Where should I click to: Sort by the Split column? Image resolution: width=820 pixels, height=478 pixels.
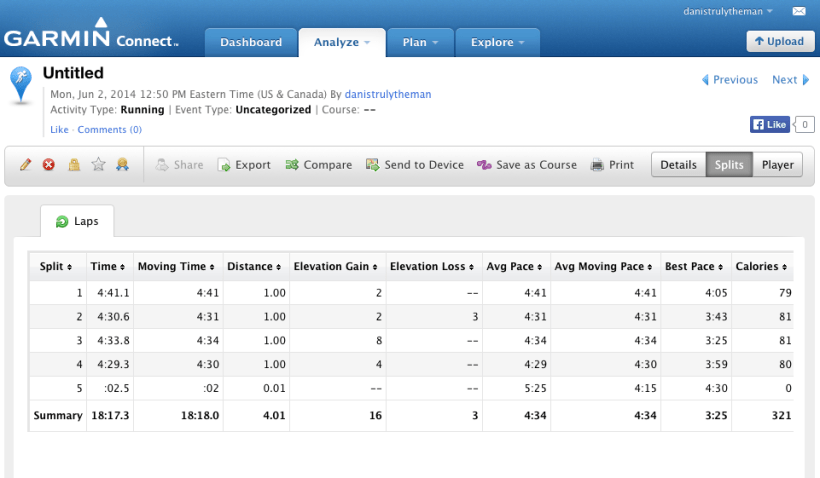(x=55, y=266)
